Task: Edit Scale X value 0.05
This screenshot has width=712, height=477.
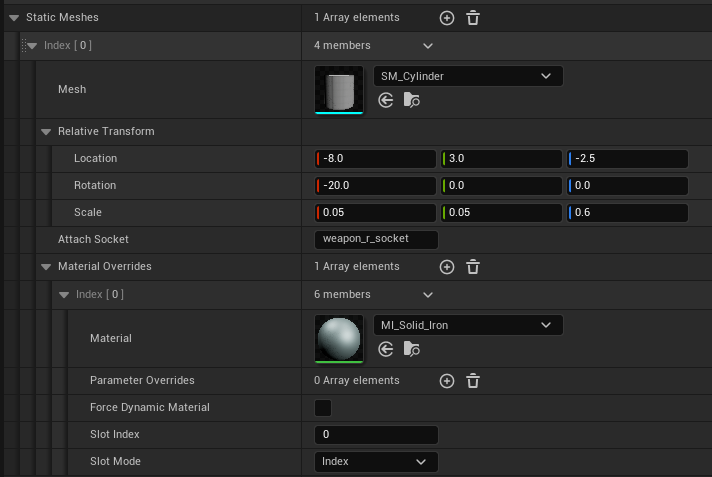Action: (x=375, y=213)
